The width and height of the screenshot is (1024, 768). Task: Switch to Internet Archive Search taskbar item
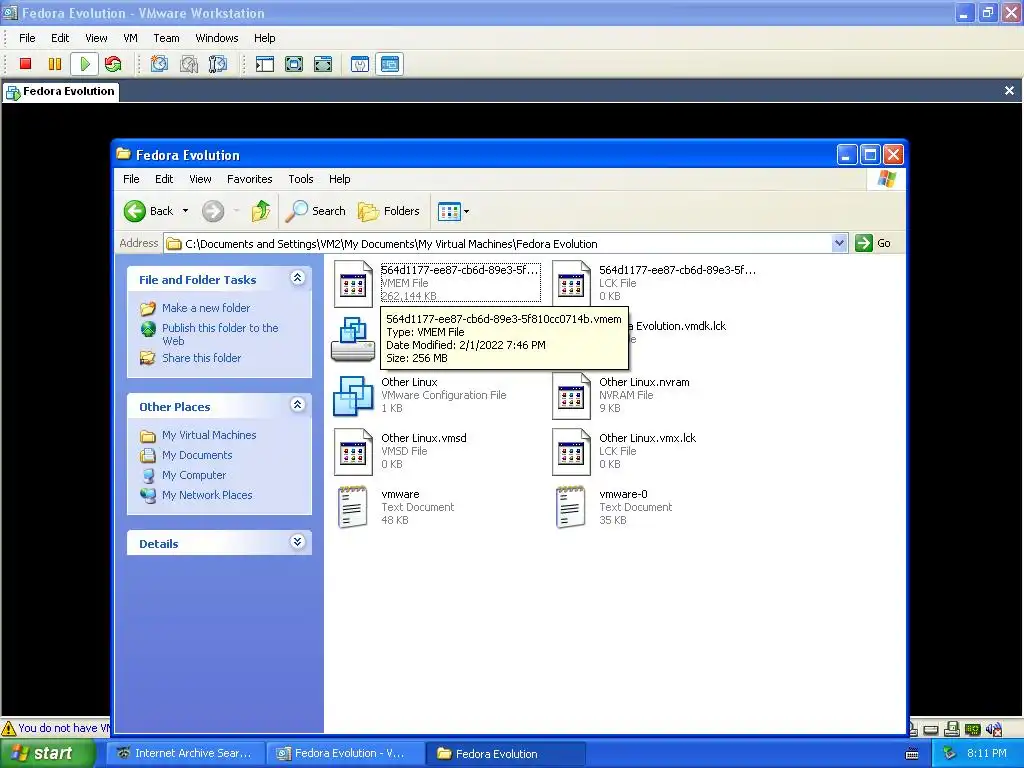click(x=186, y=753)
